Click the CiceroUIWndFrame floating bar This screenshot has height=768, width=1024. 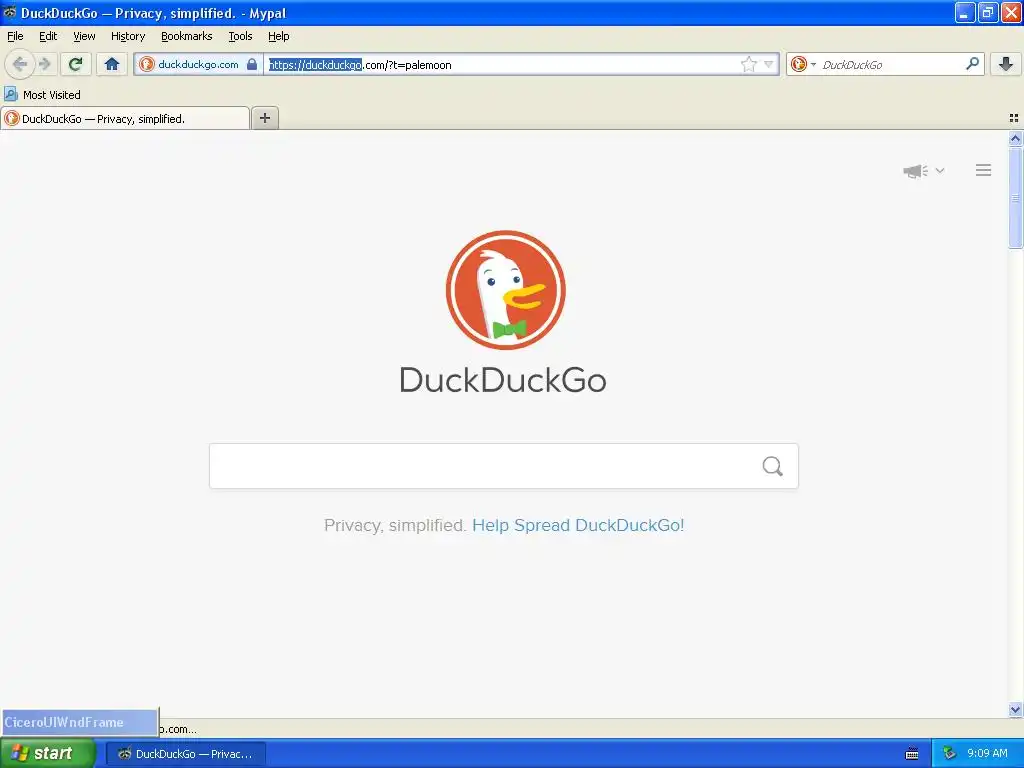click(80, 722)
